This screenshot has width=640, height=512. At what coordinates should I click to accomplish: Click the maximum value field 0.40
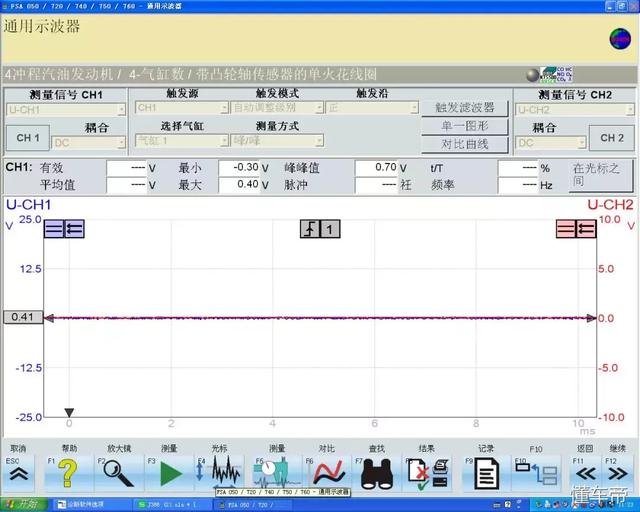[x=239, y=185]
